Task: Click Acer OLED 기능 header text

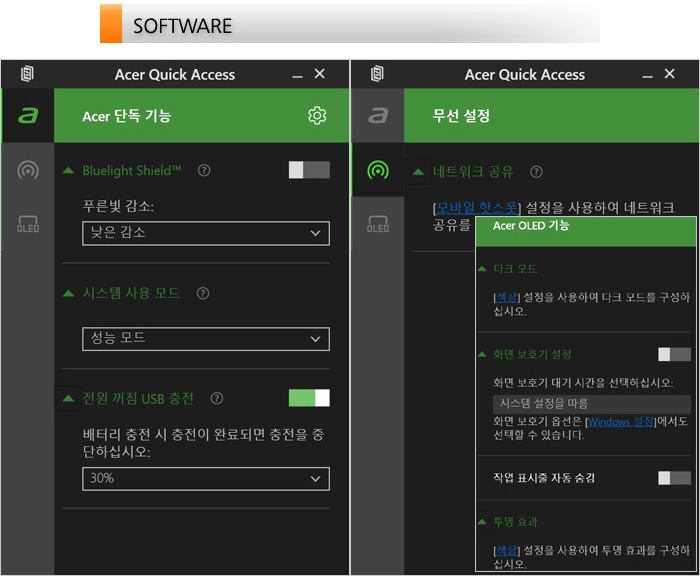Action: (x=531, y=226)
